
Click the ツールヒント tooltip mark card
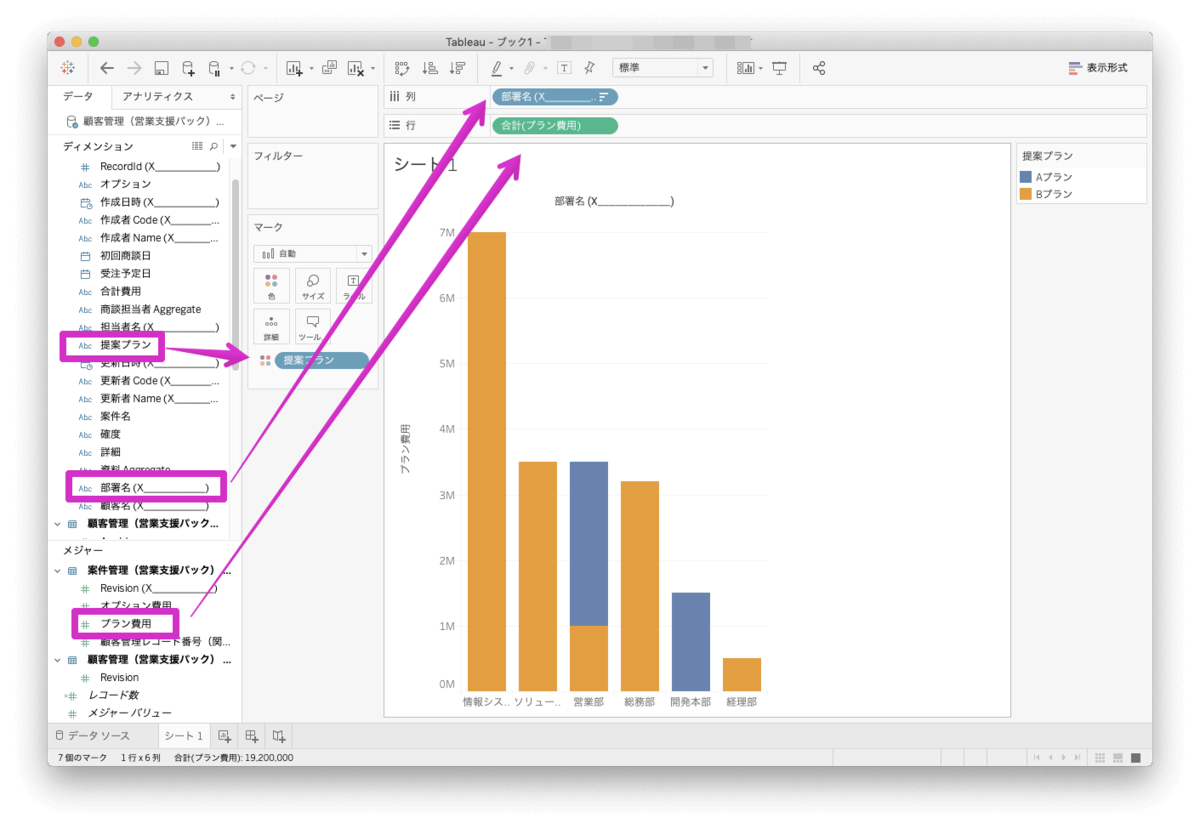(x=313, y=327)
